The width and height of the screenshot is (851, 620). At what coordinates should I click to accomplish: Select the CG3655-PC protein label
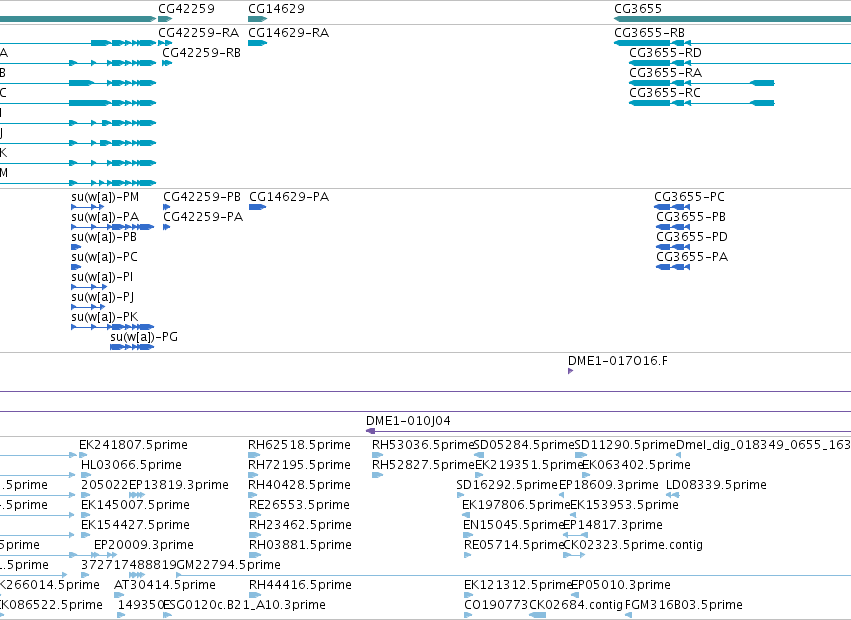[689, 197]
